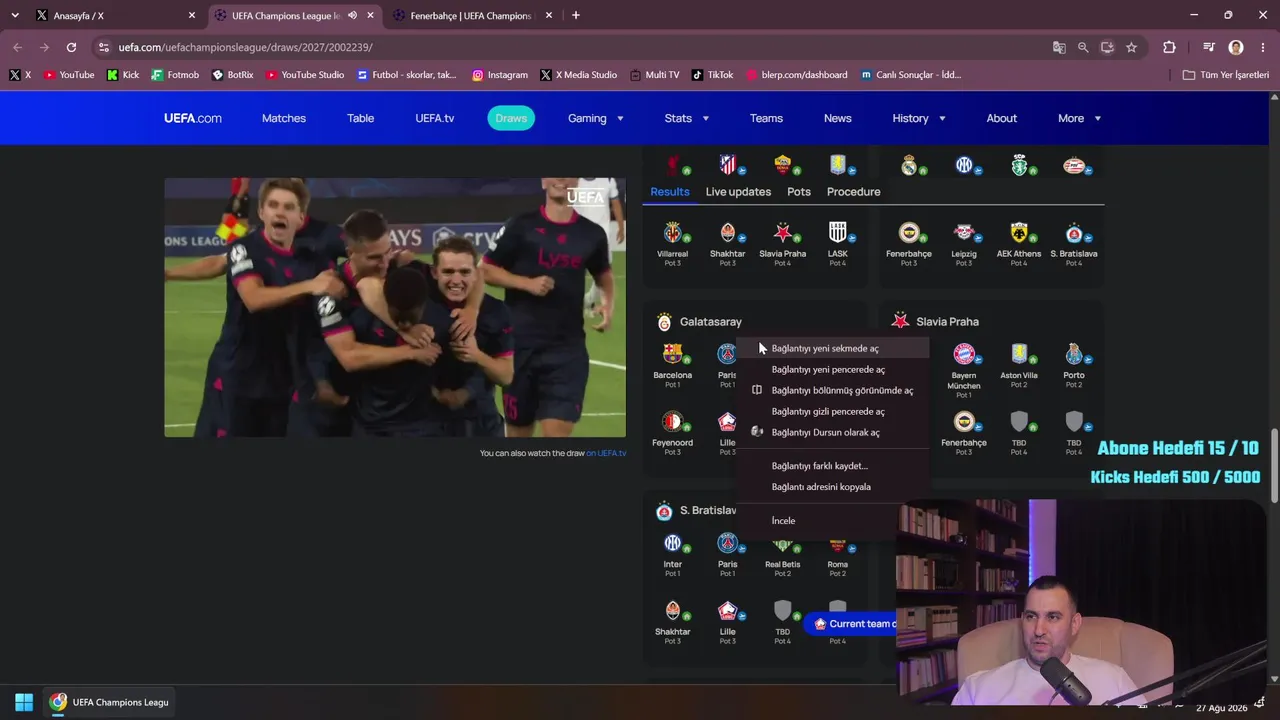Screen dimensions: 1280x720
Task: Switch to the Anasayfa / X browser tab
Action: point(116,15)
